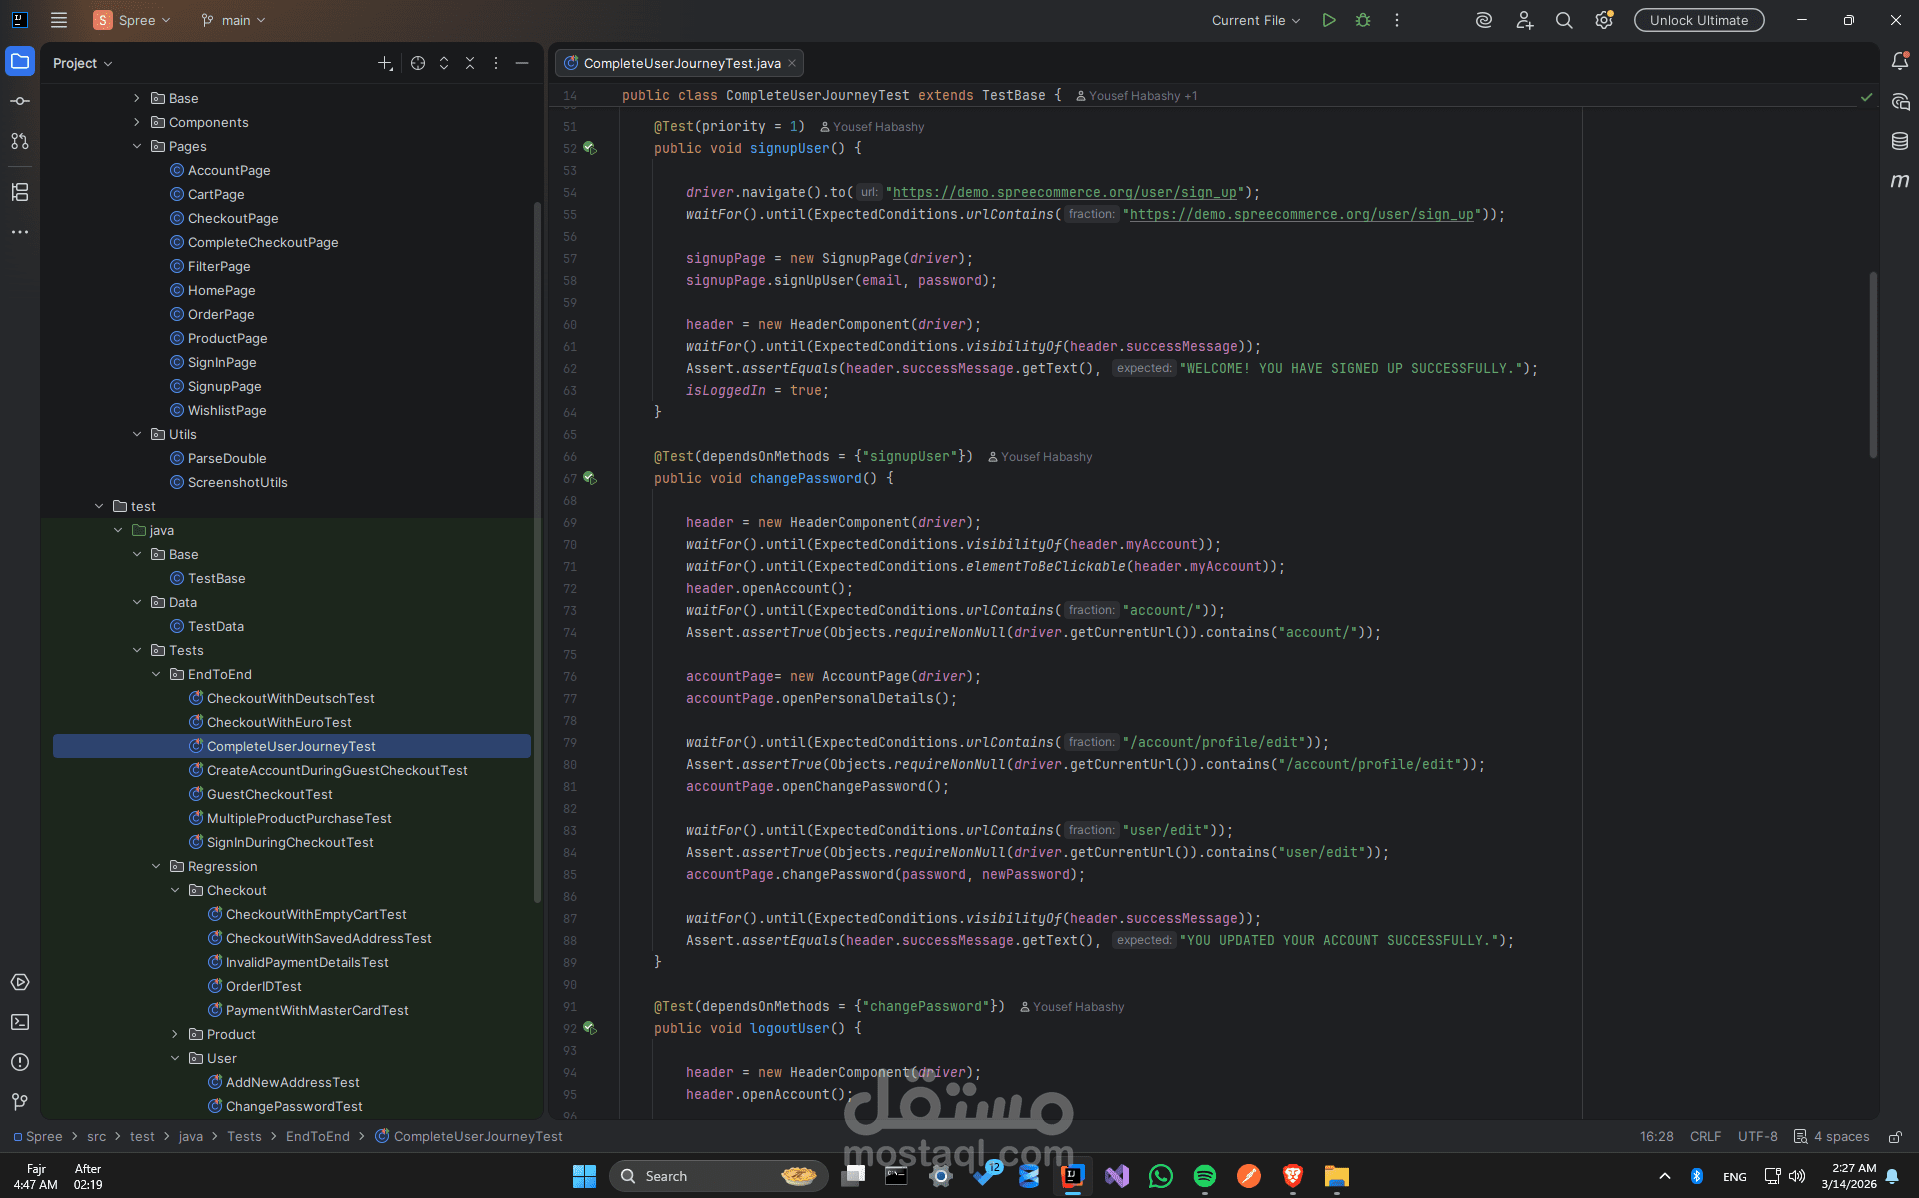Viewport: 1919px width, 1198px height.
Task: Open the main hamburger menu
Action: coord(59,20)
